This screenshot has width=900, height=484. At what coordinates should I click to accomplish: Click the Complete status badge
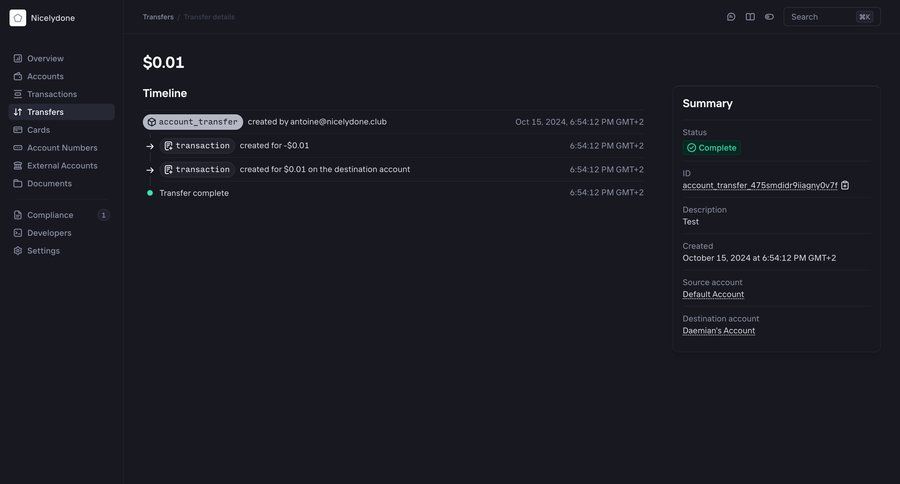pos(712,148)
